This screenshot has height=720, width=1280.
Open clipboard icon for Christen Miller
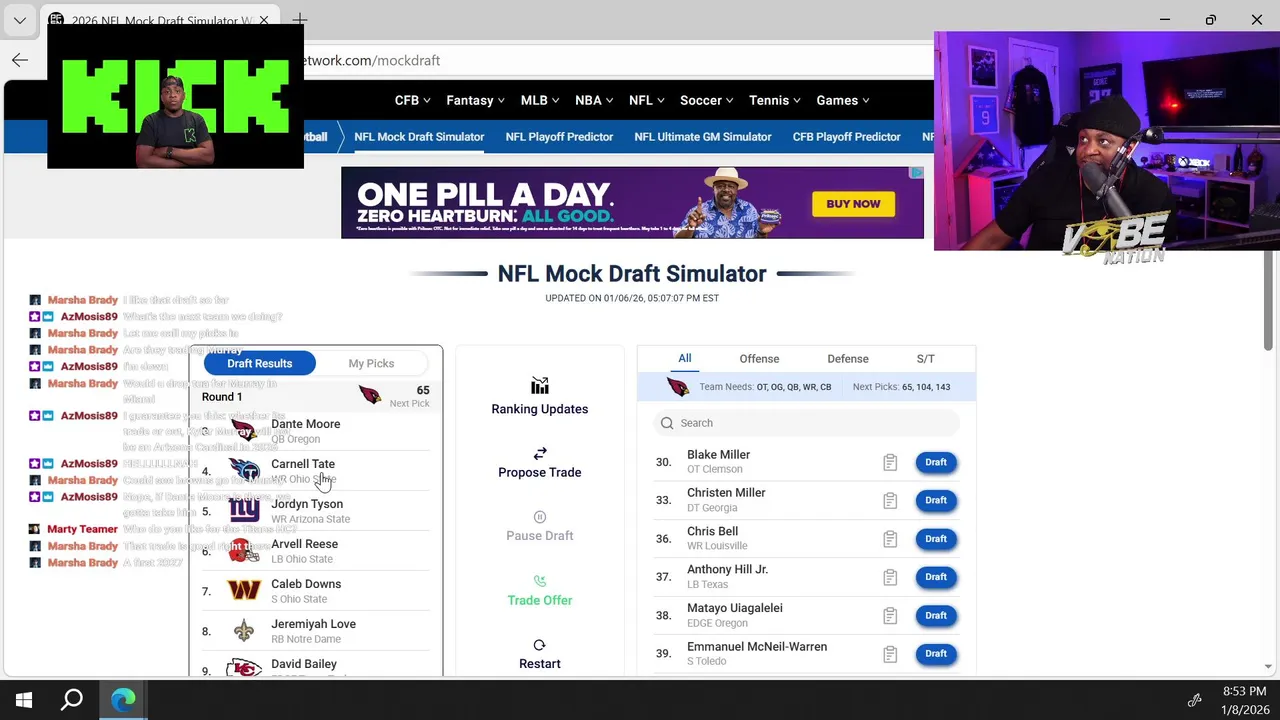(890, 500)
